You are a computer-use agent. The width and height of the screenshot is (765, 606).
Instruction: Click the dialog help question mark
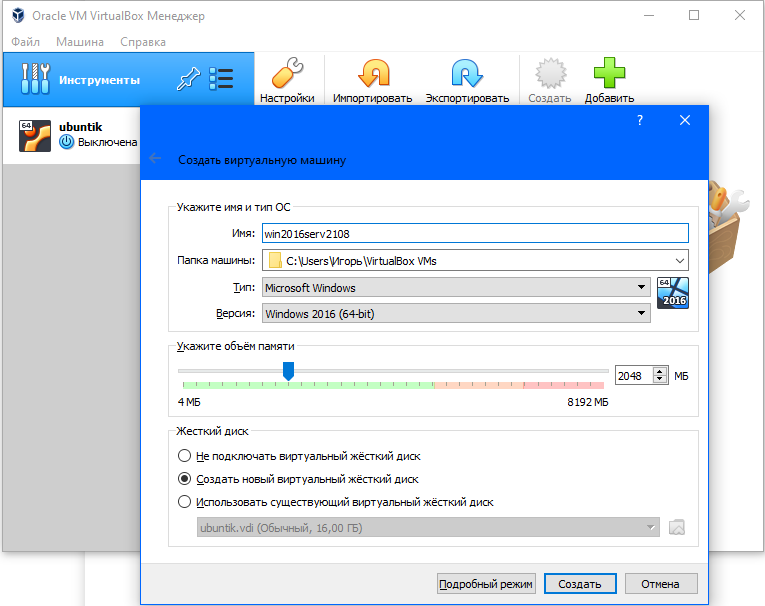click(x=640, y=120)
